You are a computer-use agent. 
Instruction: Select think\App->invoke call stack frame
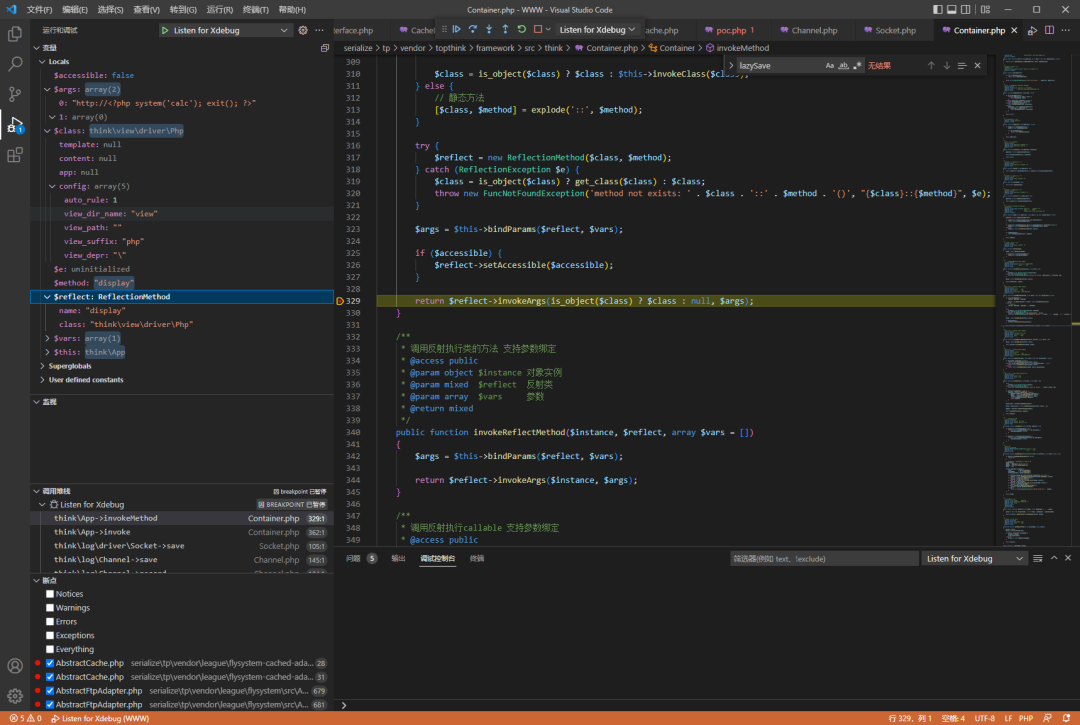92,532
